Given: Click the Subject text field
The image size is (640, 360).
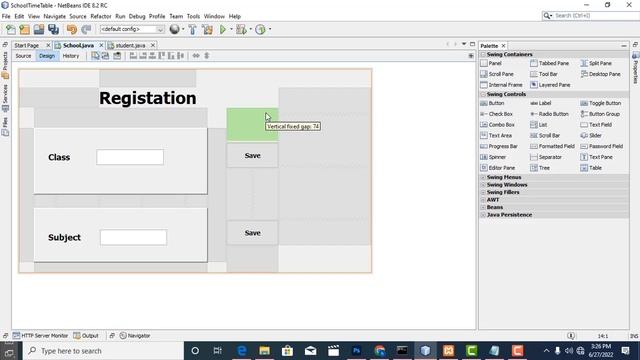Looking at the screenshot, I should [x=133, y=238].
